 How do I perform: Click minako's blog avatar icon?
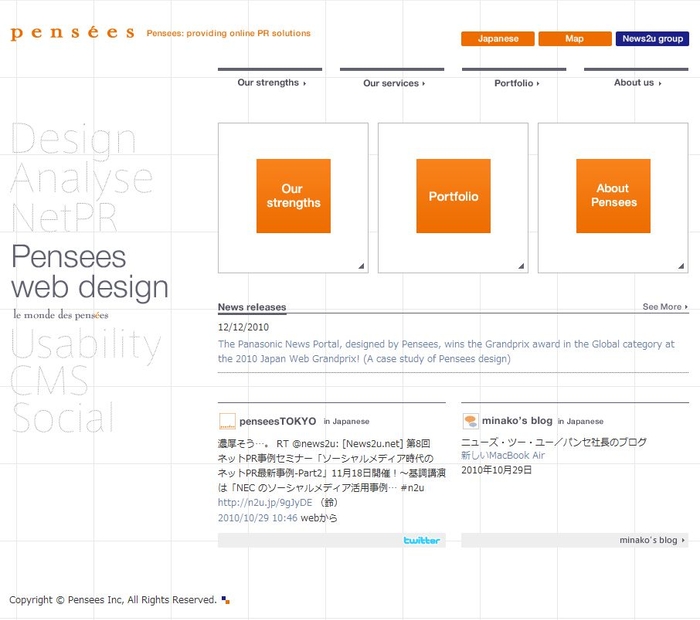pos(470,421)
